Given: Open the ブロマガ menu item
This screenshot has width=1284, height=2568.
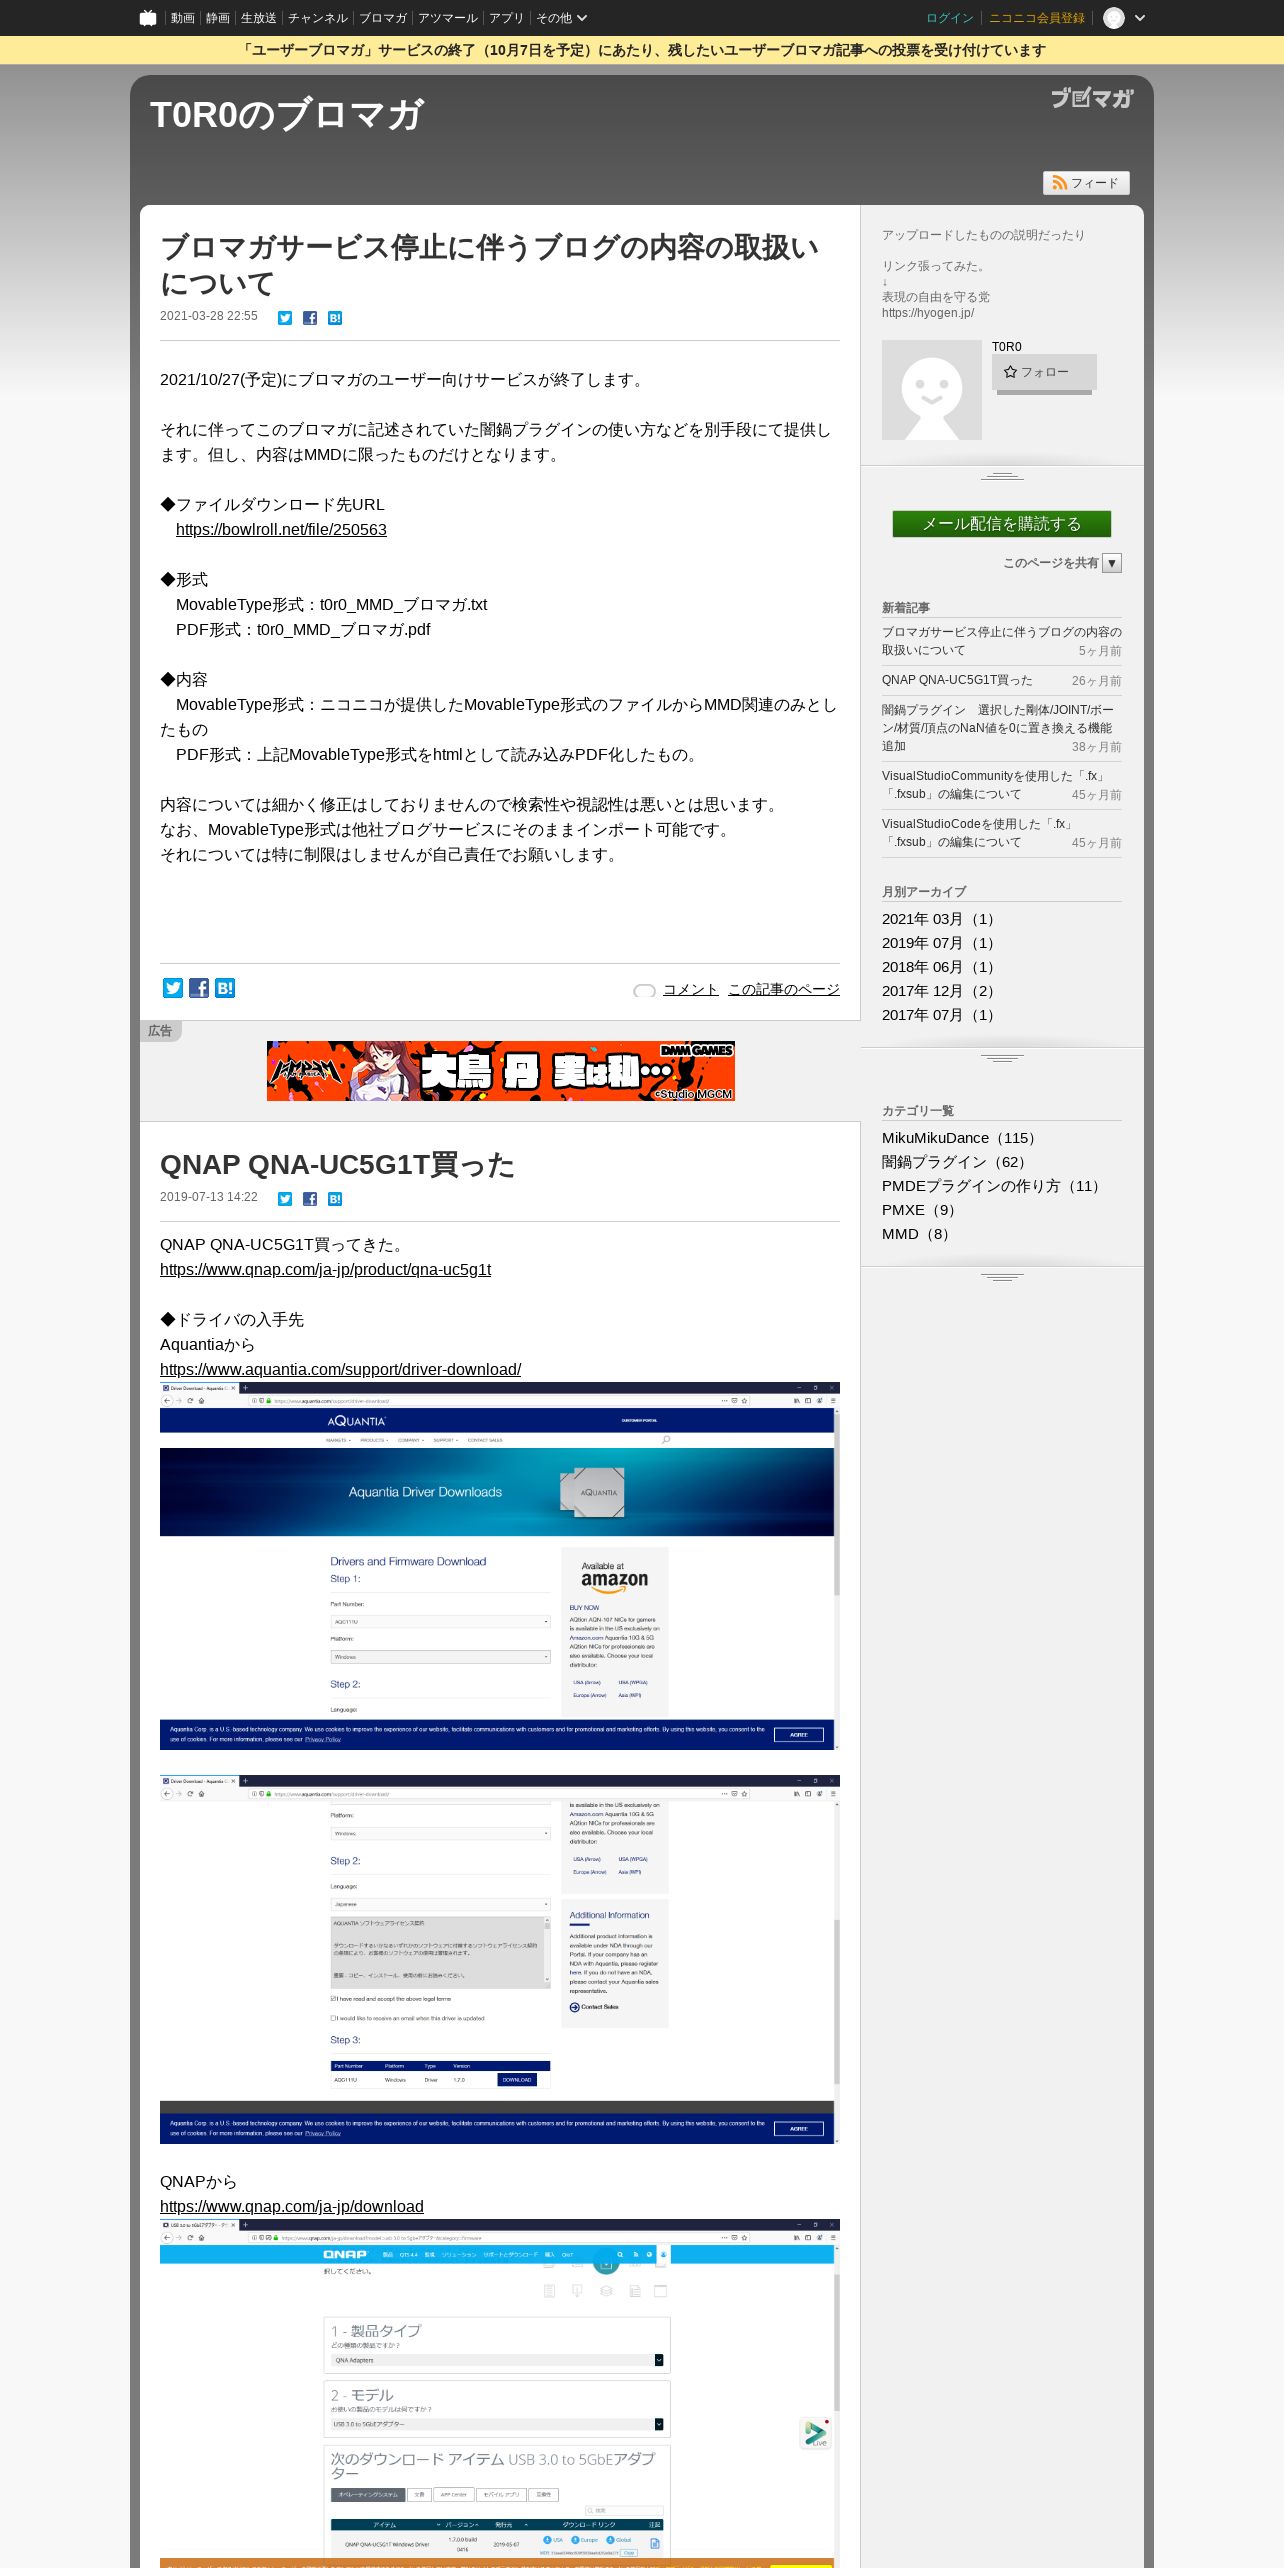Looking at the screenshot, I should 383,18.
